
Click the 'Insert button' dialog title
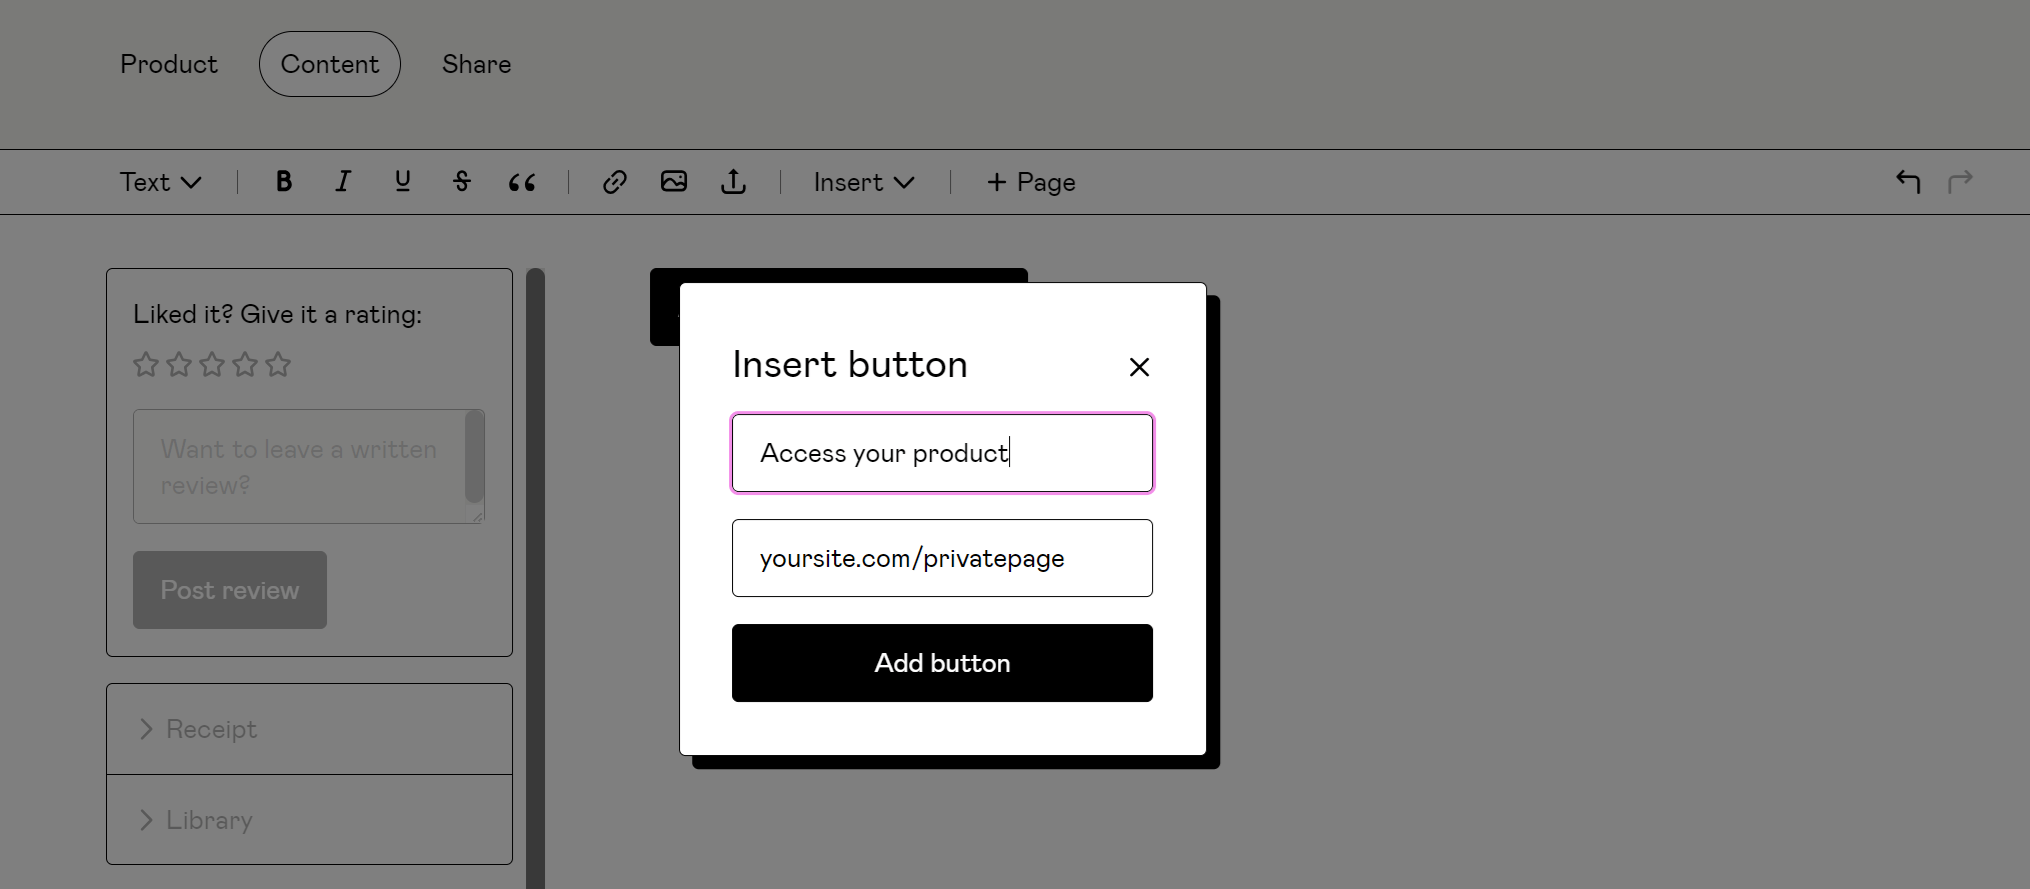point(850,364)
